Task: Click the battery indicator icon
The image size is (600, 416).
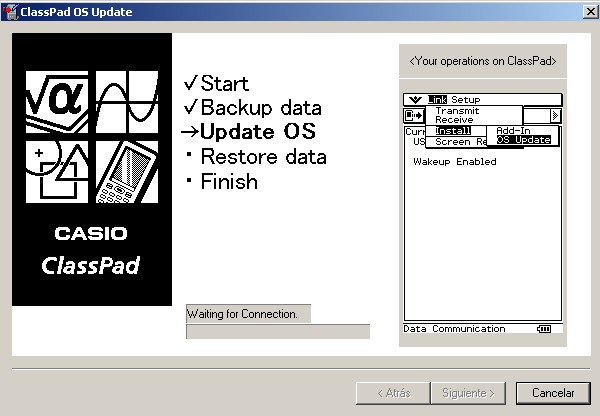Action: [x=544, y=329]
